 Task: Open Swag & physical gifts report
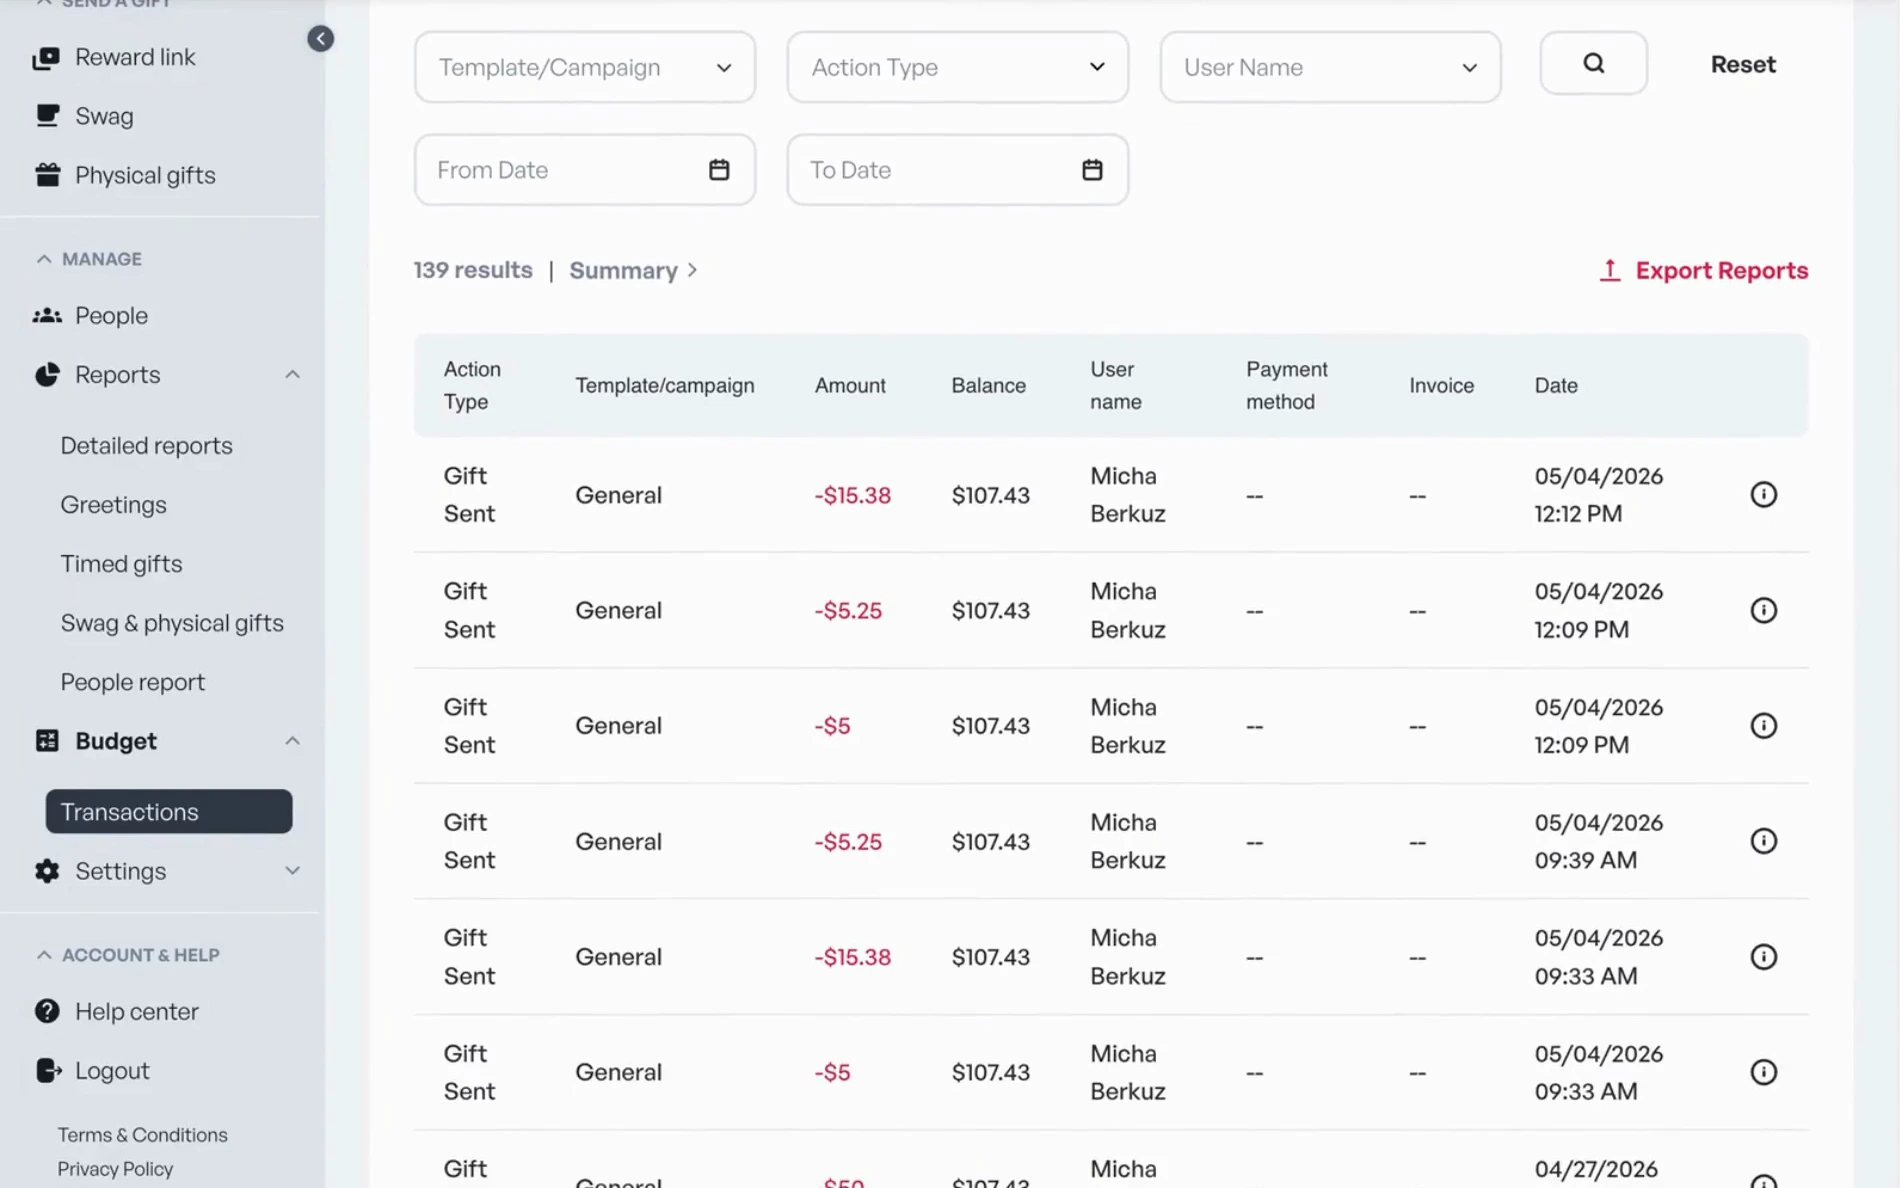tap(172, 623)
